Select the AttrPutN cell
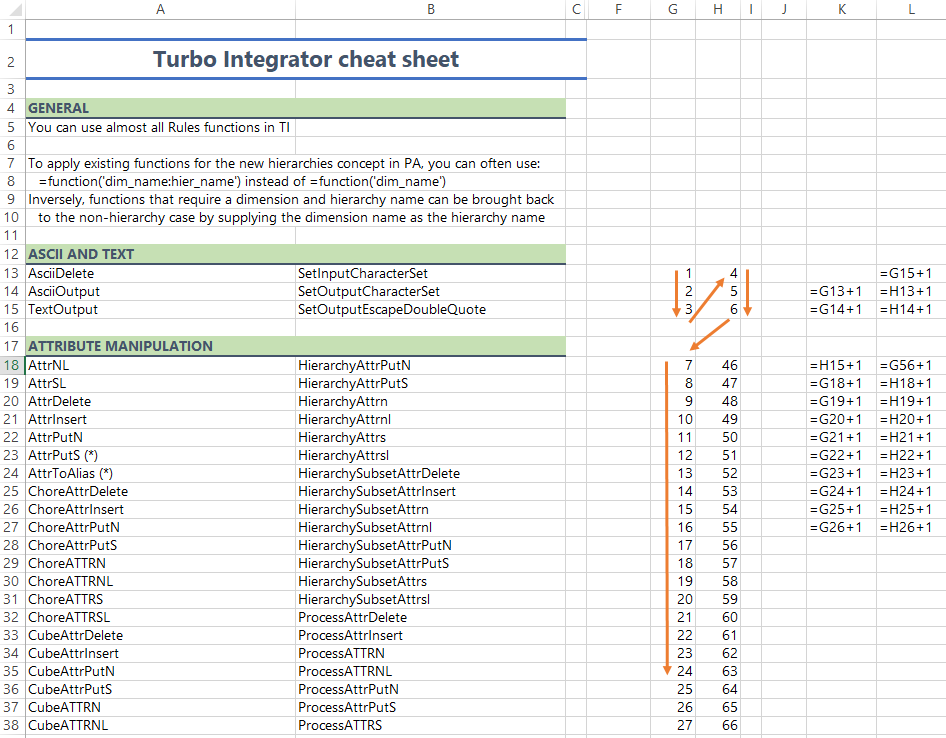Image resolution: width=946 pixels, height=738 pixels. 160,437
